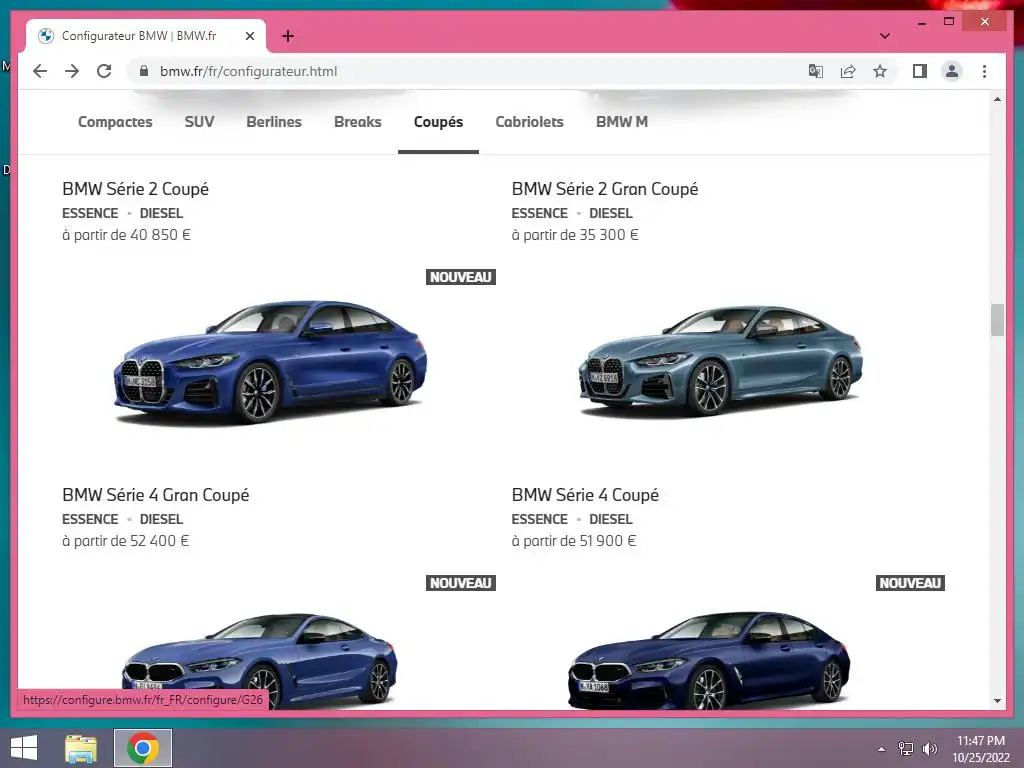Open the volume tray icon
The width and height of the screenshot is (1024, 768).
(x=929, y=748)
